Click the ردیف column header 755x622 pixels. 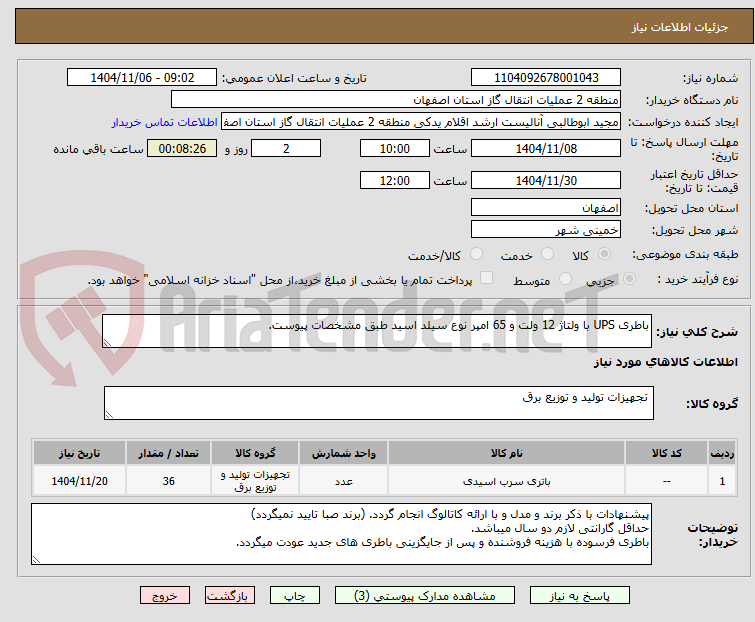tap(722, 453)
